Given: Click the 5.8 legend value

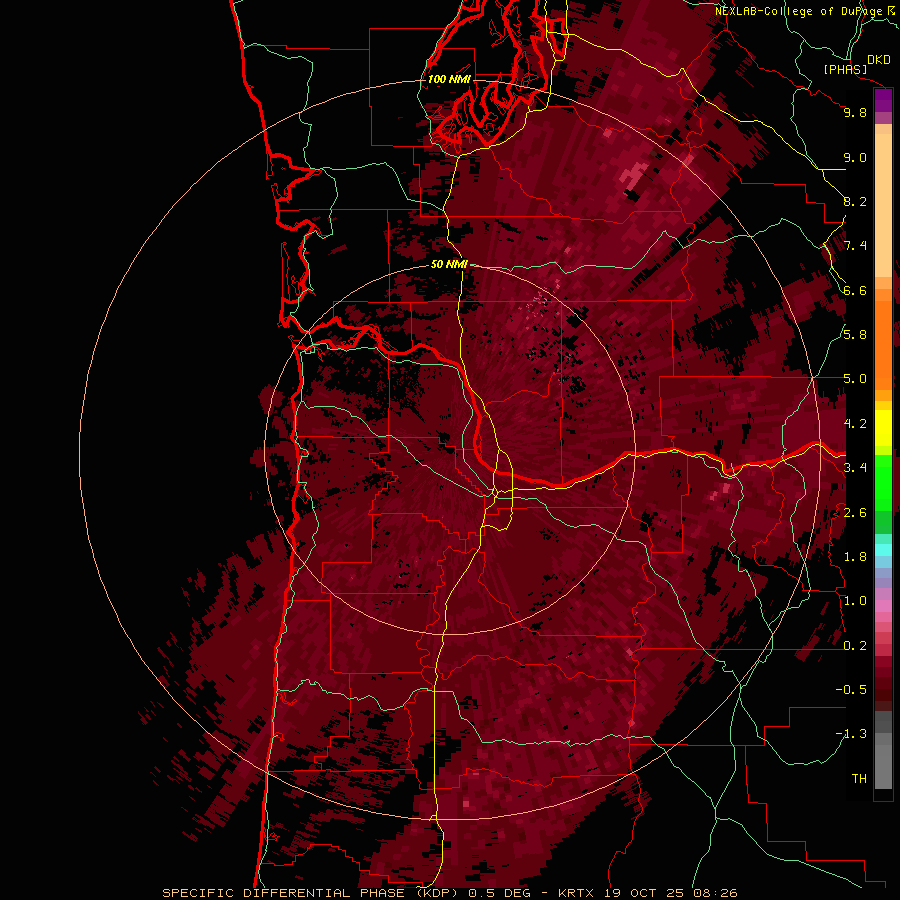Looking at the screenshot, I should coord(855,335).
